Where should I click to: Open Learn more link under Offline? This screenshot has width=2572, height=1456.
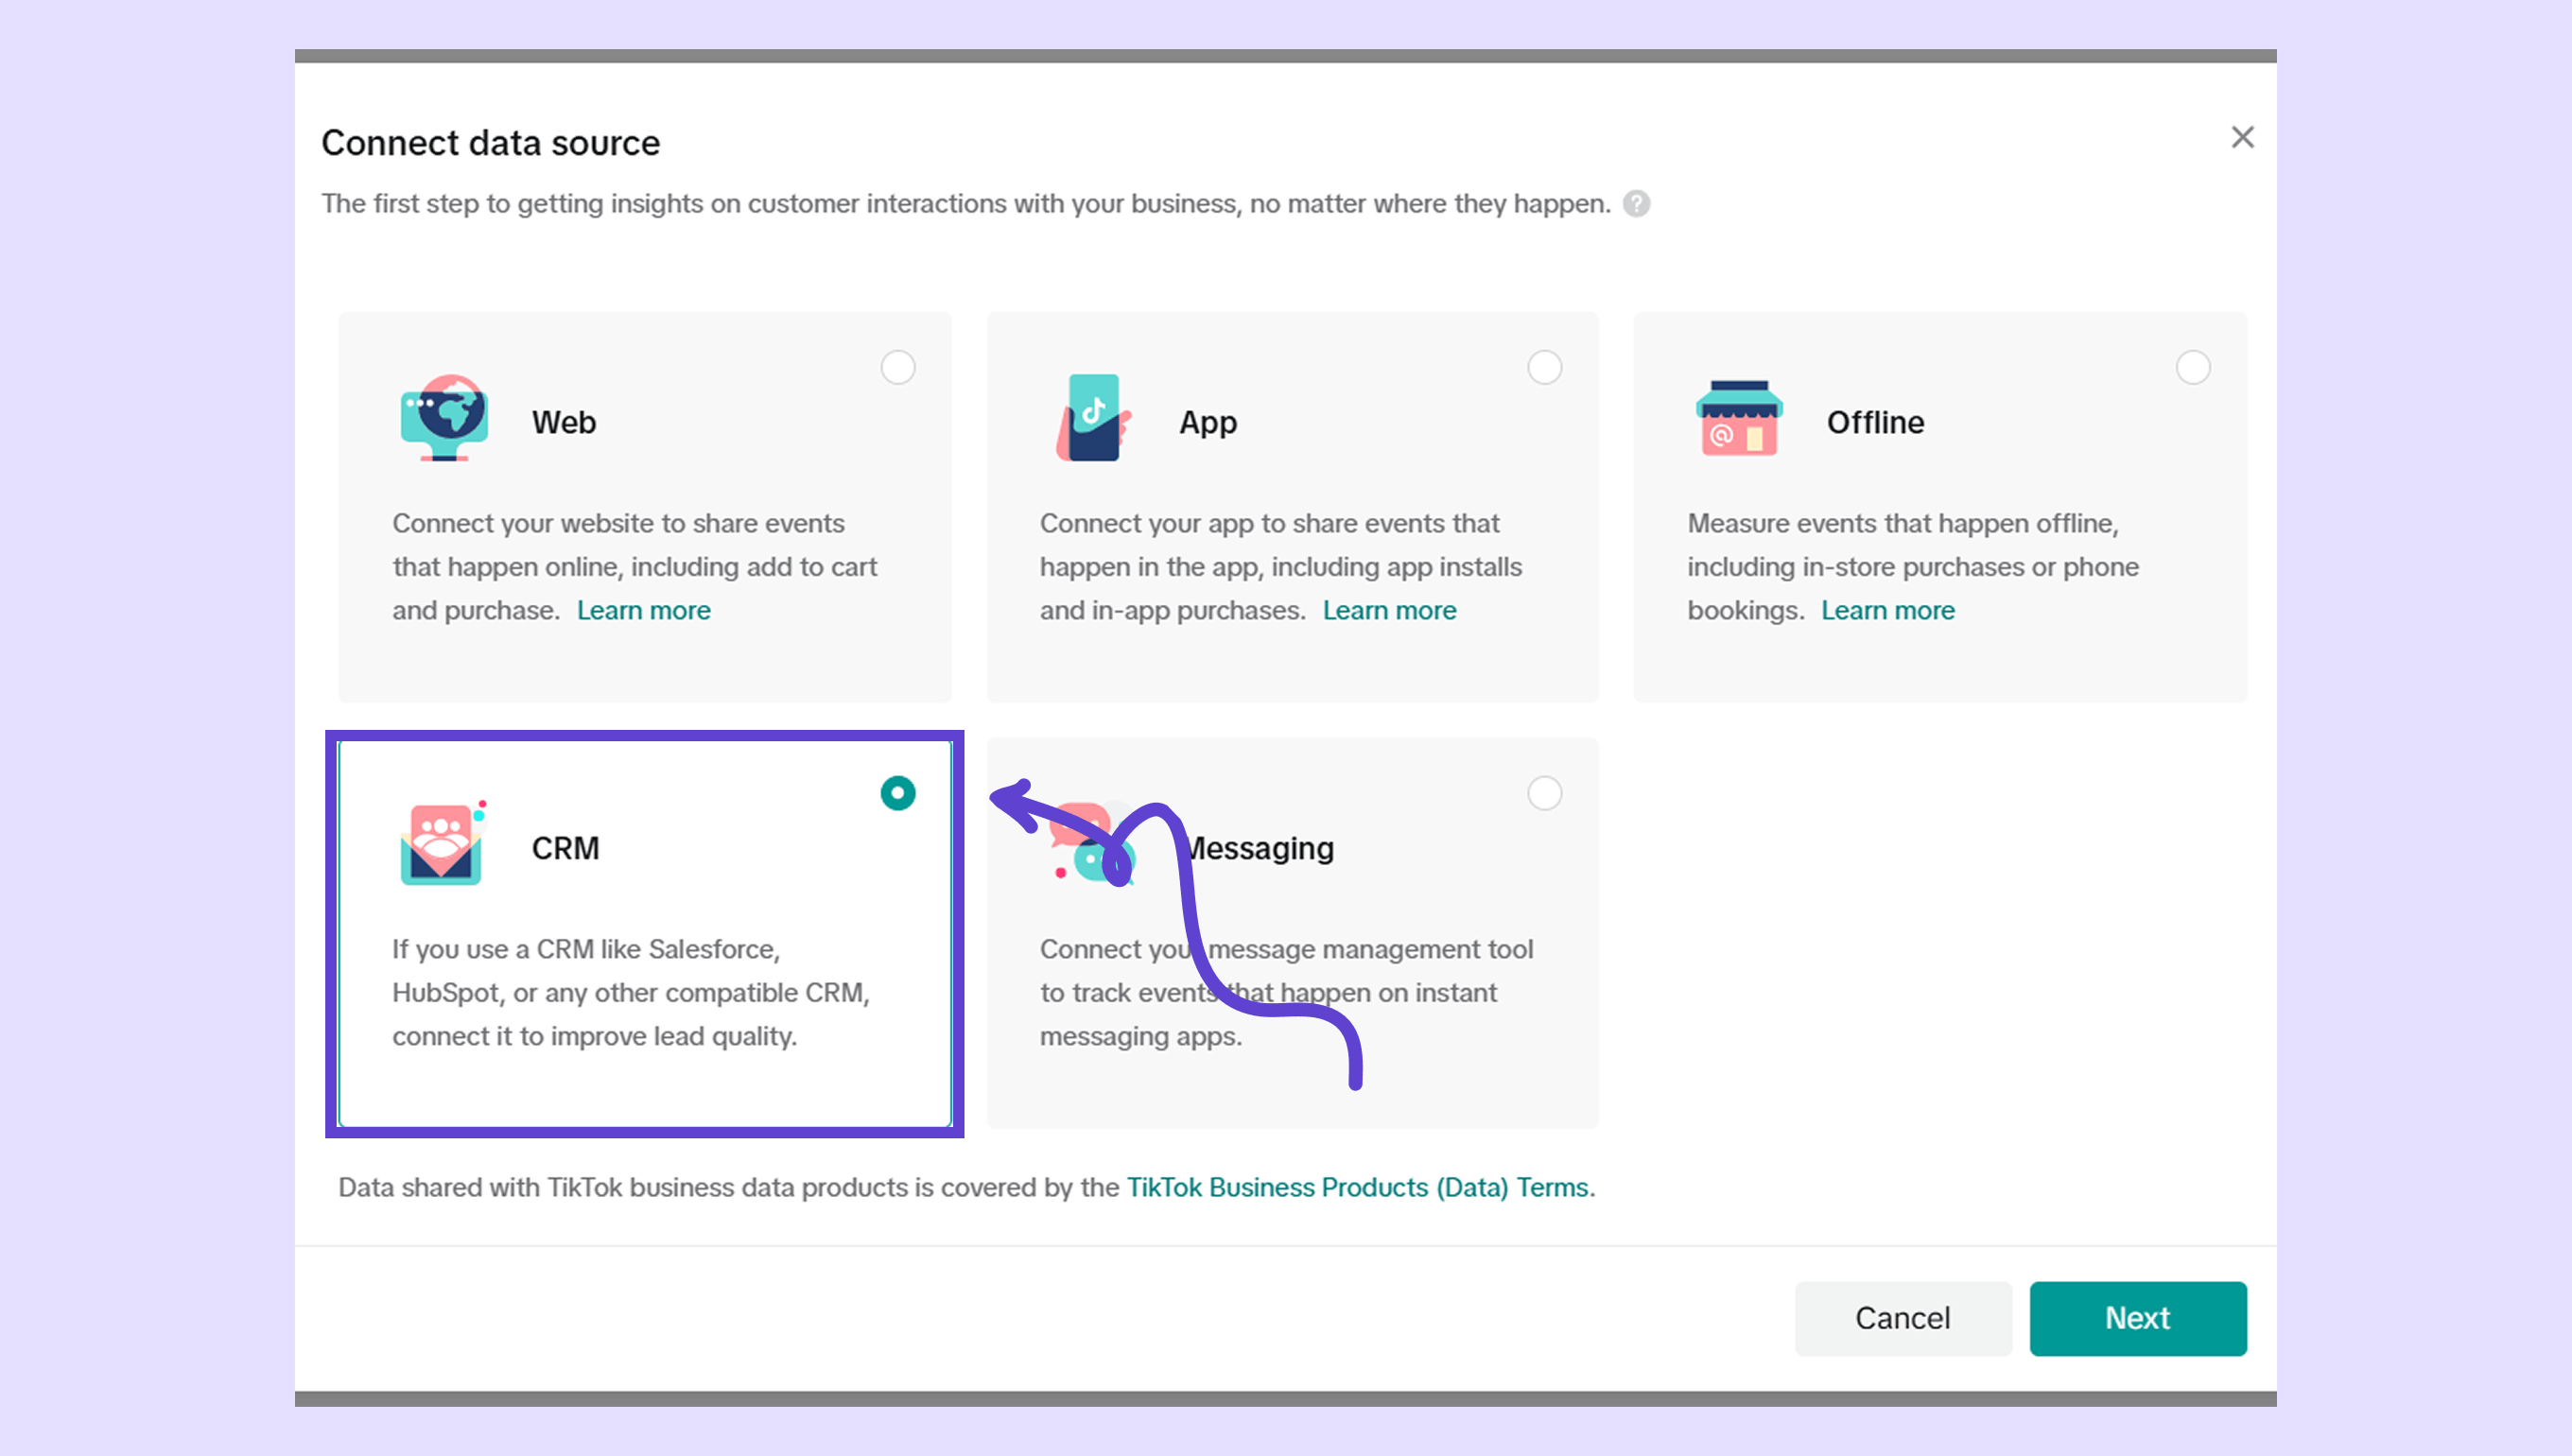[1887, 610]
